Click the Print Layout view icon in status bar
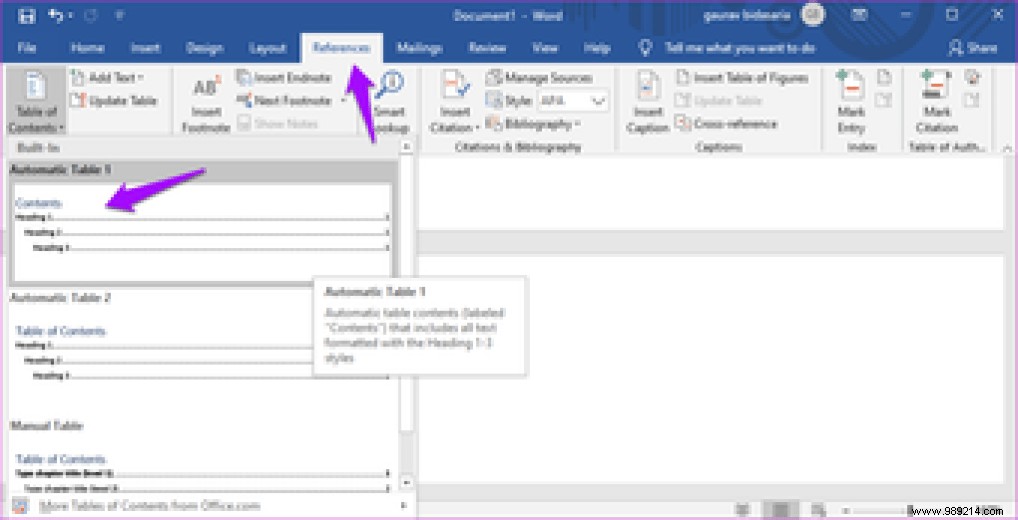Viewport: 1018px width, 520px height. [780, 510]
